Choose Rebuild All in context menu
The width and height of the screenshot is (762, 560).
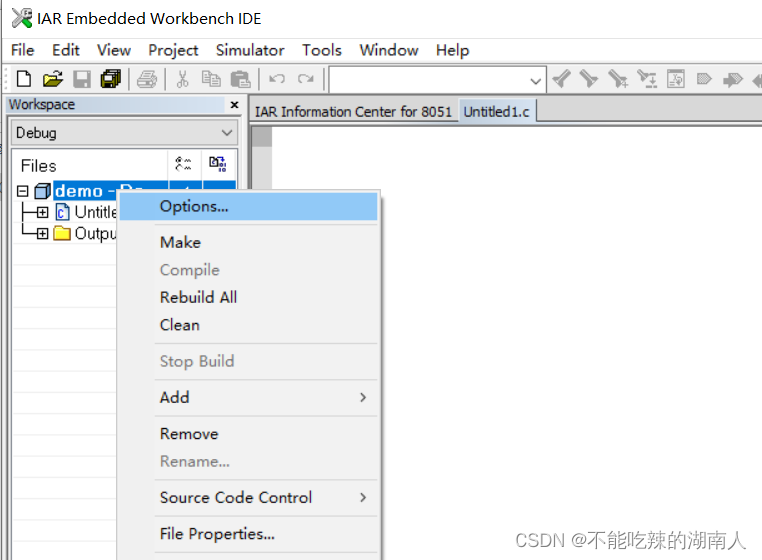point(248,297)
